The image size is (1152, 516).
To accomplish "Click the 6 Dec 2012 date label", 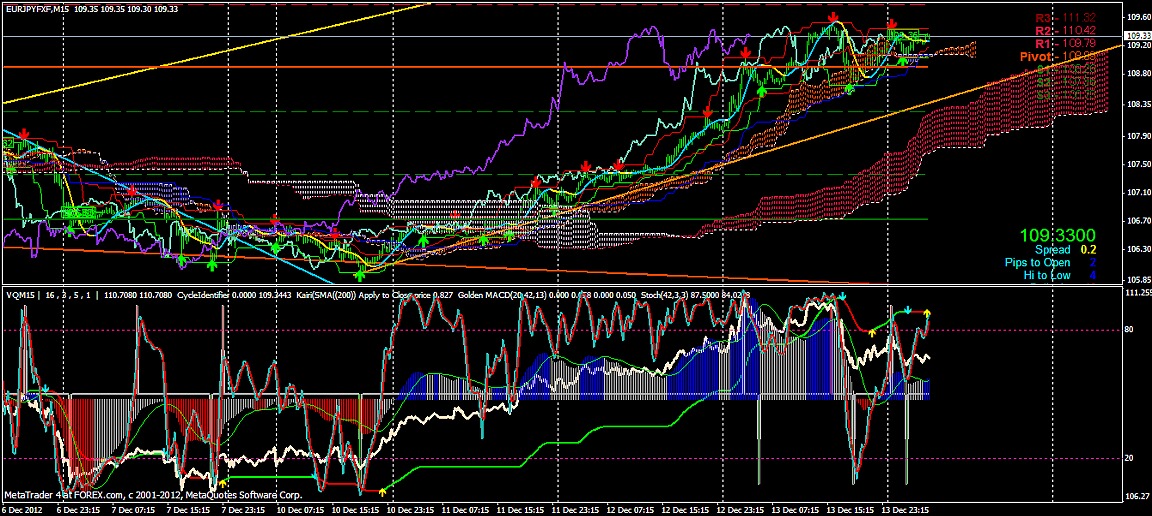I will pos(21,509).
